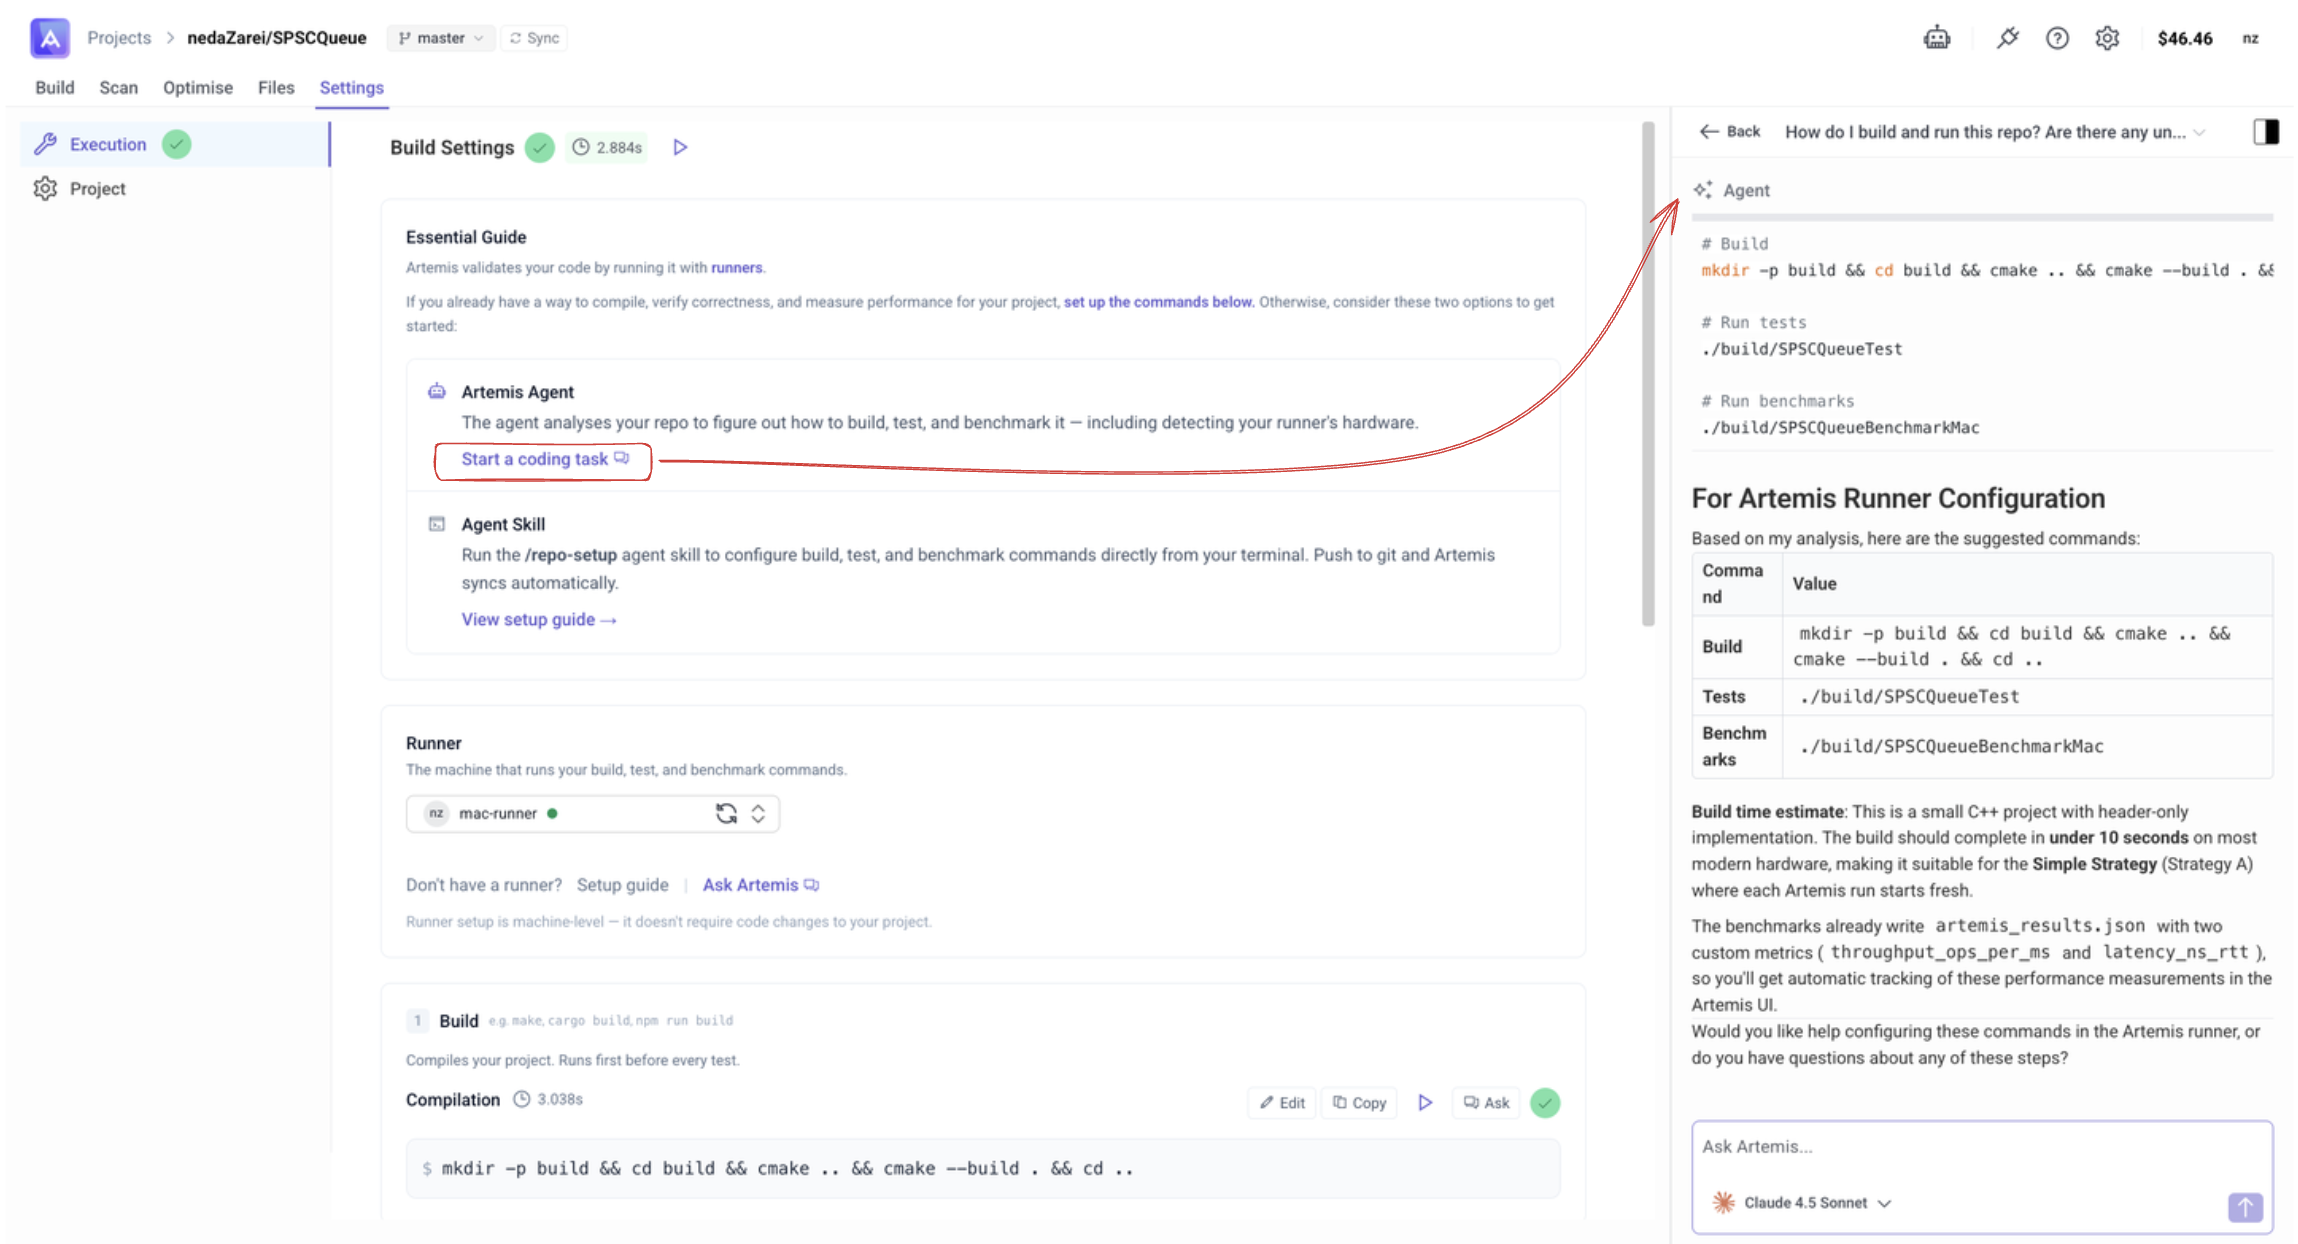
Task: Click the Start a coding task link
Action: (x=545, y=459)
